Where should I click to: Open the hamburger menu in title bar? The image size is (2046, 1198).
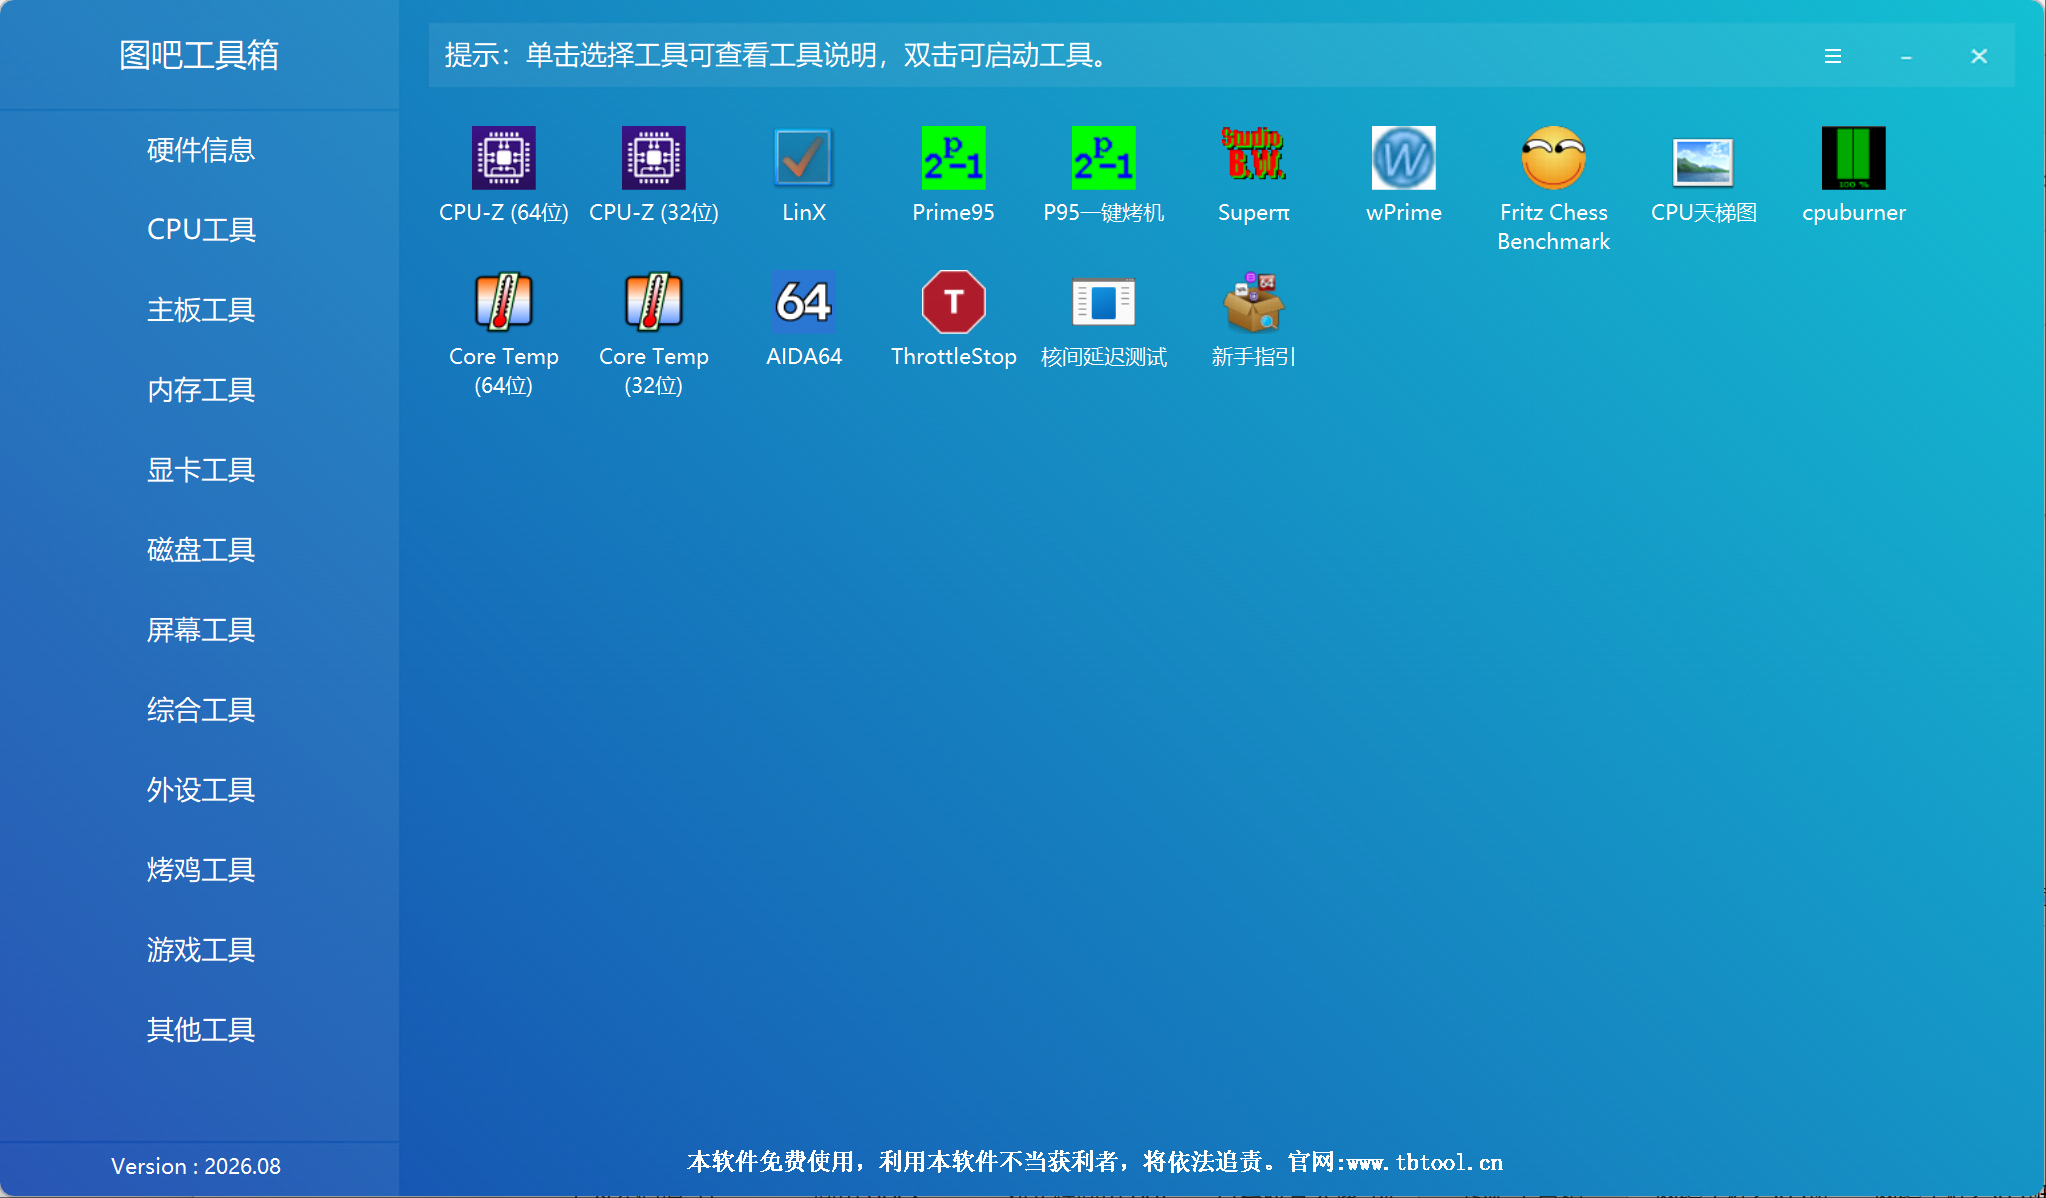pyautogui.click(x=1833, y=56)
